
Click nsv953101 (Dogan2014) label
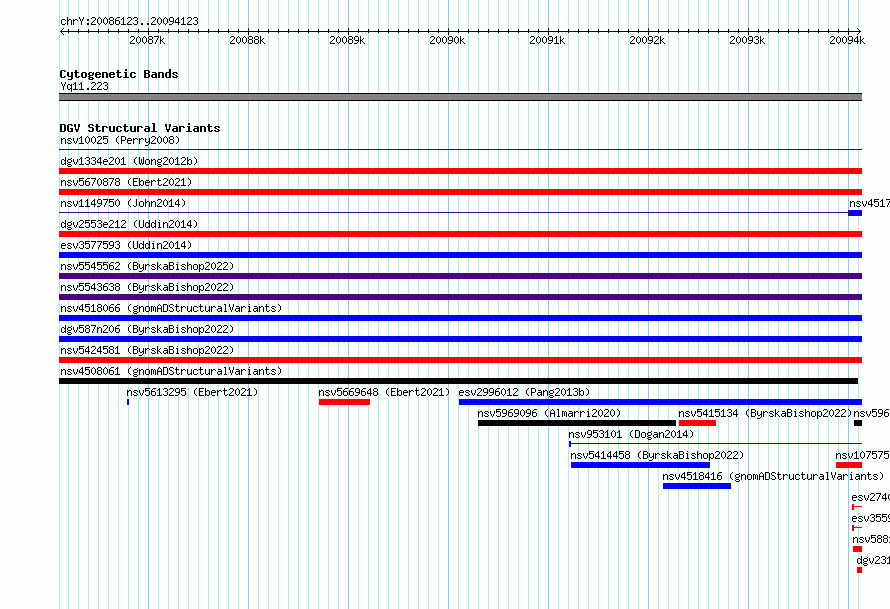631,434
